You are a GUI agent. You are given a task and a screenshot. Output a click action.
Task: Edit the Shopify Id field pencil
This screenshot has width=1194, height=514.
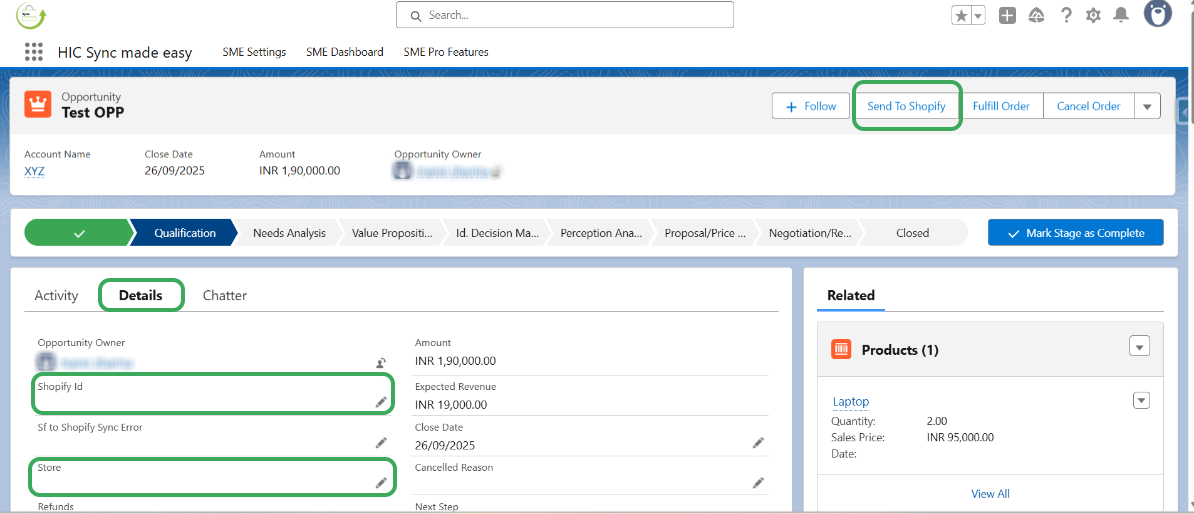click(x=381, y=402)
